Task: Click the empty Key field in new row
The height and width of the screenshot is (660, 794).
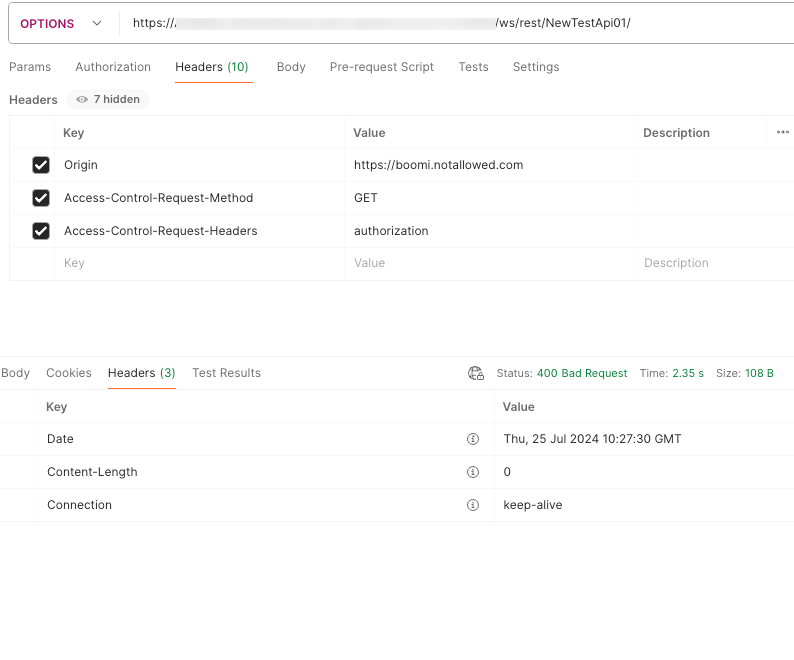Action: coord(198,263)
